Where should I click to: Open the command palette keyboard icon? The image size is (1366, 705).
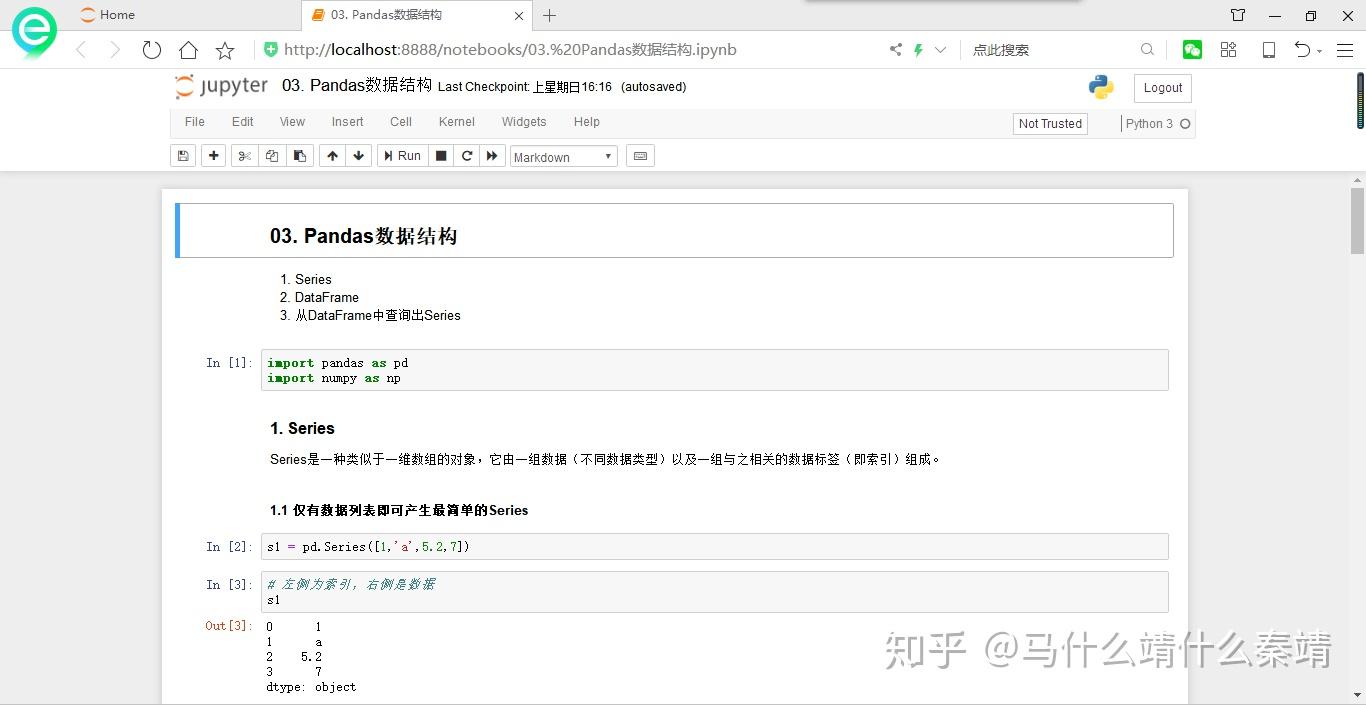click(640, 155)
